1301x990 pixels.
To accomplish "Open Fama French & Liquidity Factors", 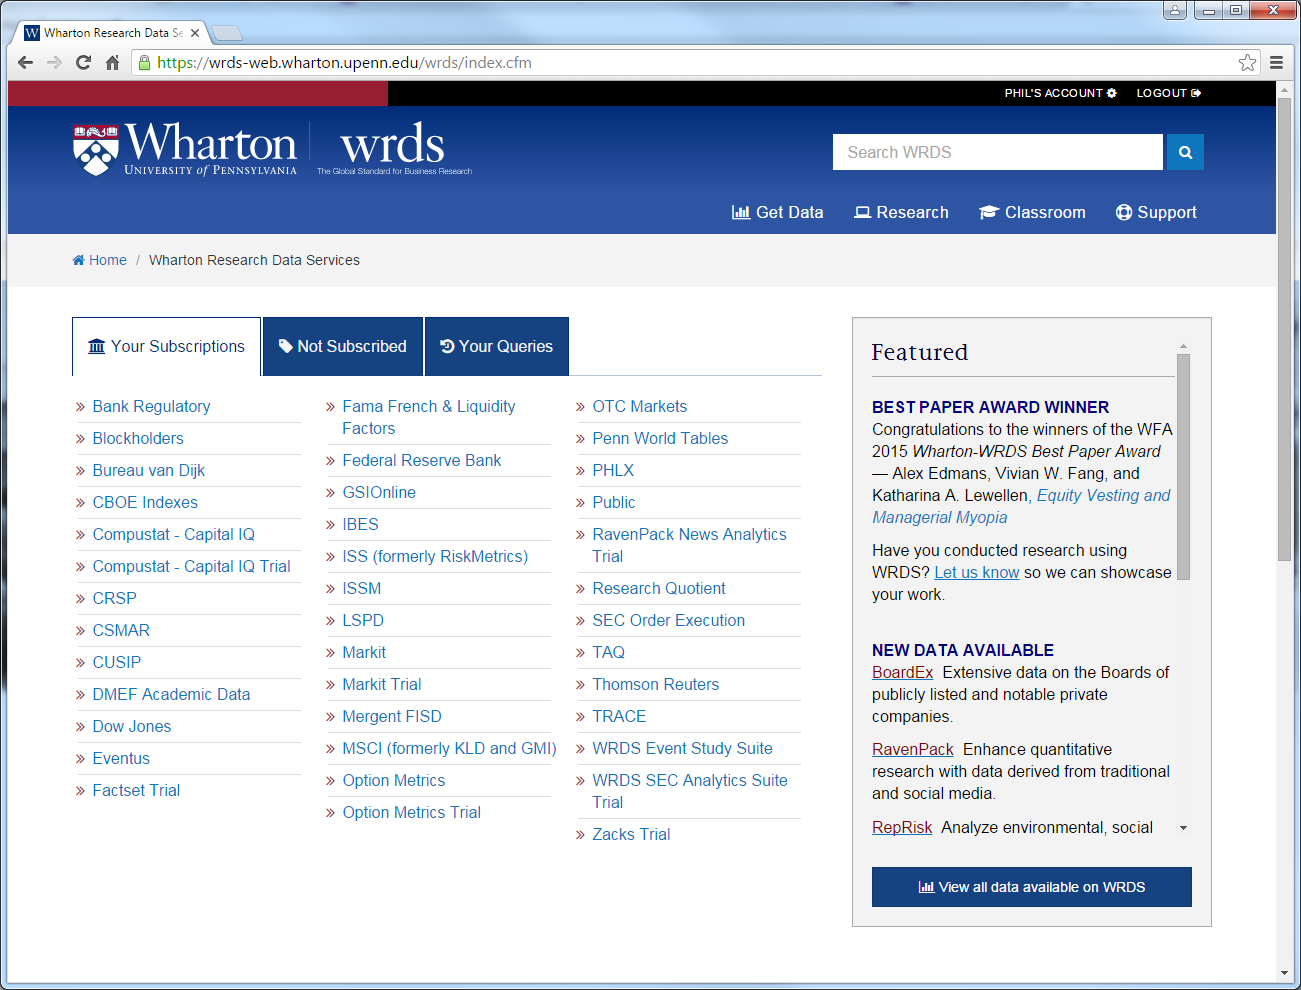I will click(x=429, y=417).
